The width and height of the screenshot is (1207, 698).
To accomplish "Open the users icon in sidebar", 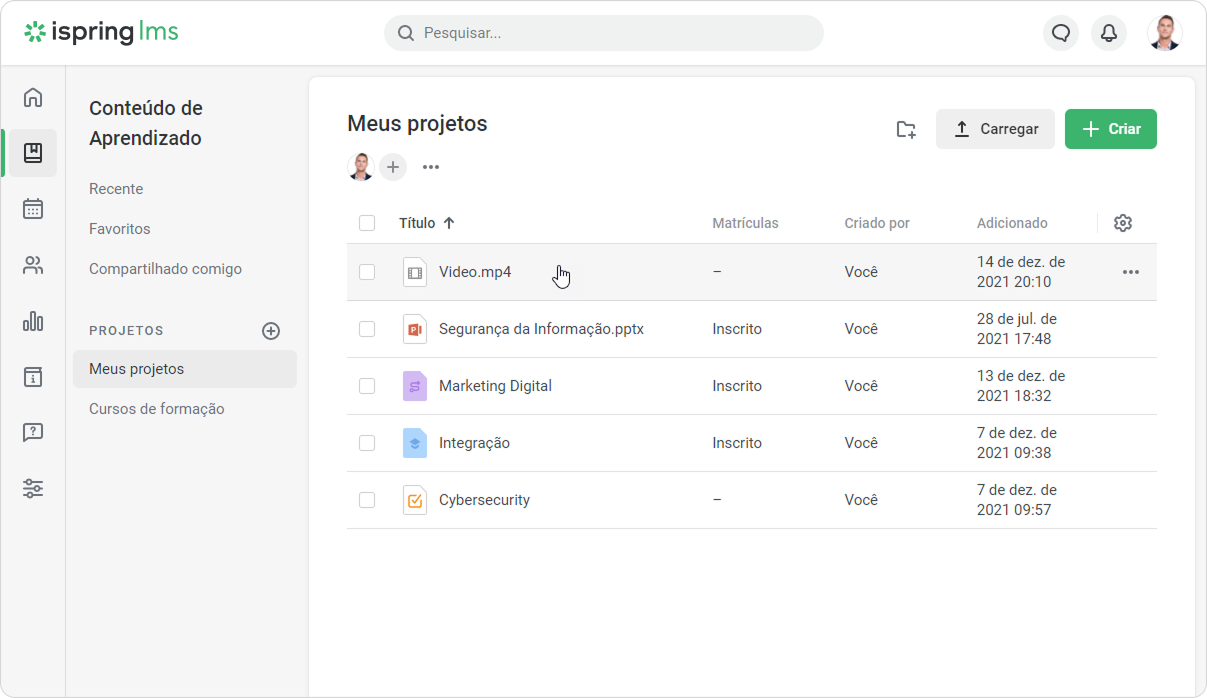I will coord(33,265).
